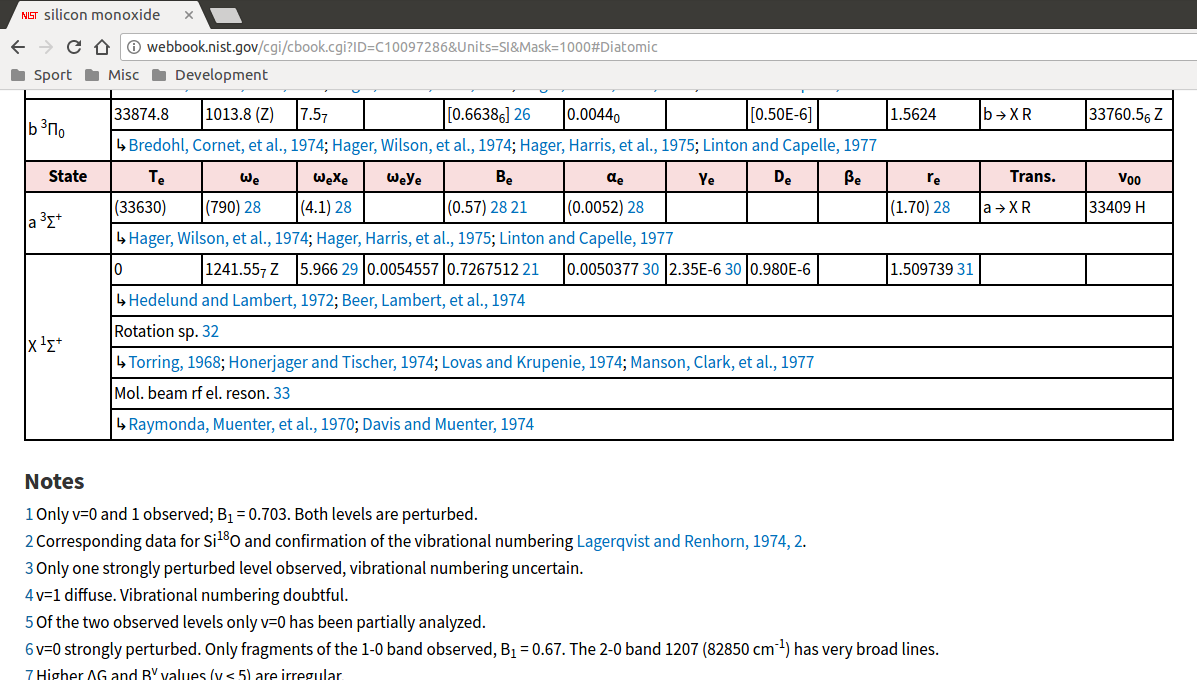Open Hager, Wilson, et al., 1974 under b state
Image resolution: width=1197 pixels, height=680 pixels.
421,145
